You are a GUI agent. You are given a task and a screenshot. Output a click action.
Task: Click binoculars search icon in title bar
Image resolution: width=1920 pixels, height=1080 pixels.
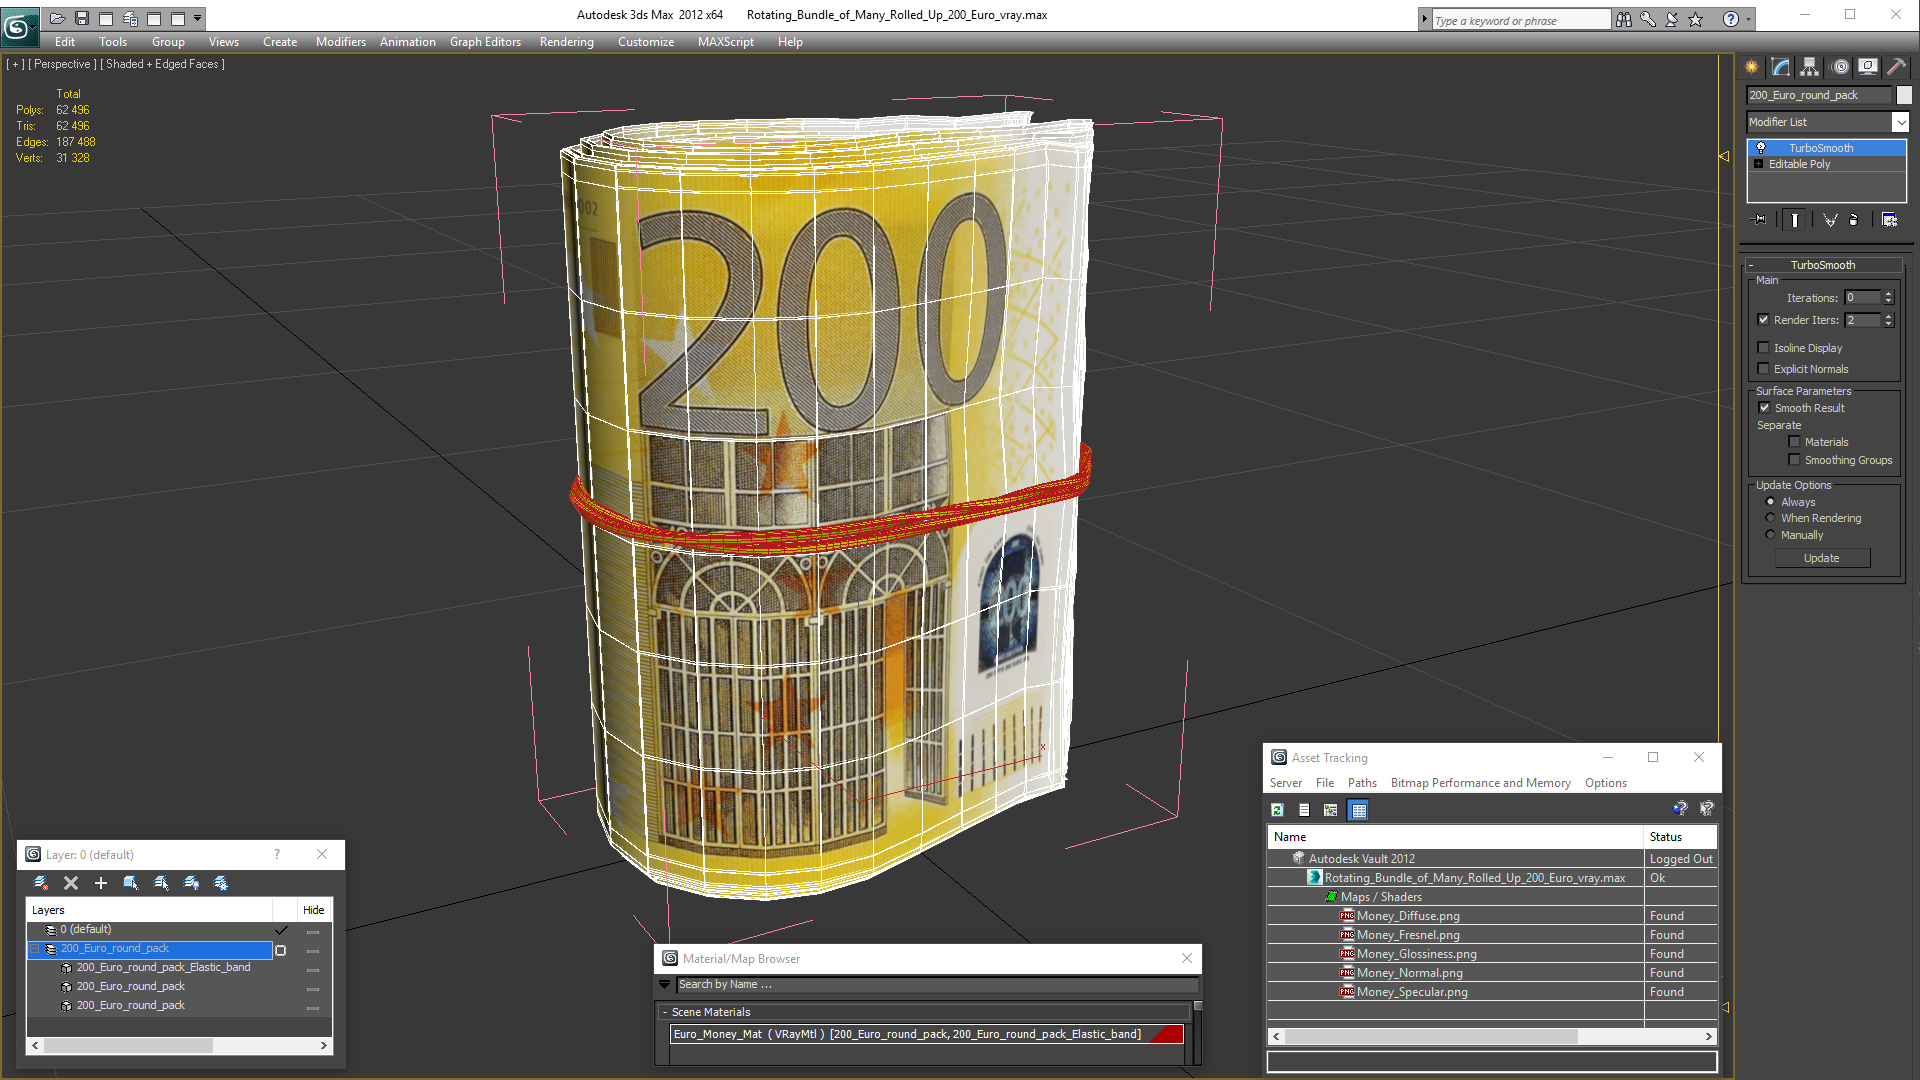coord(1623,19)
